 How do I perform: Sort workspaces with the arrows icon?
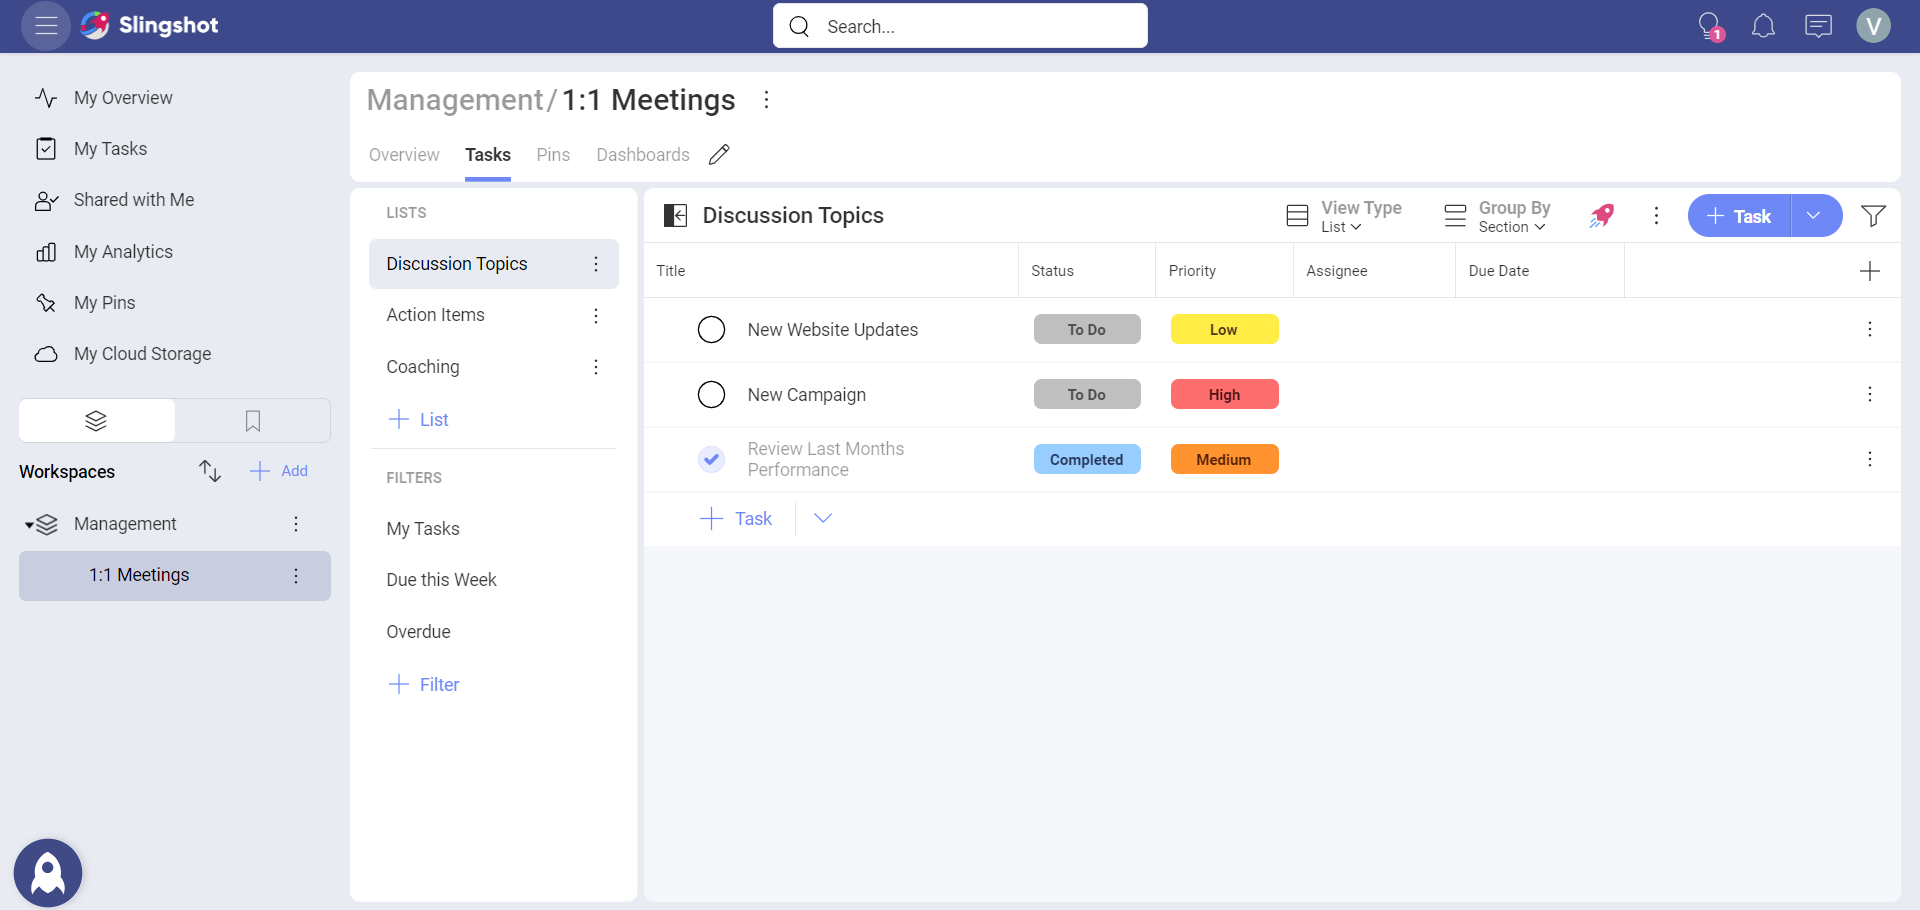click(x=209, y=471)
